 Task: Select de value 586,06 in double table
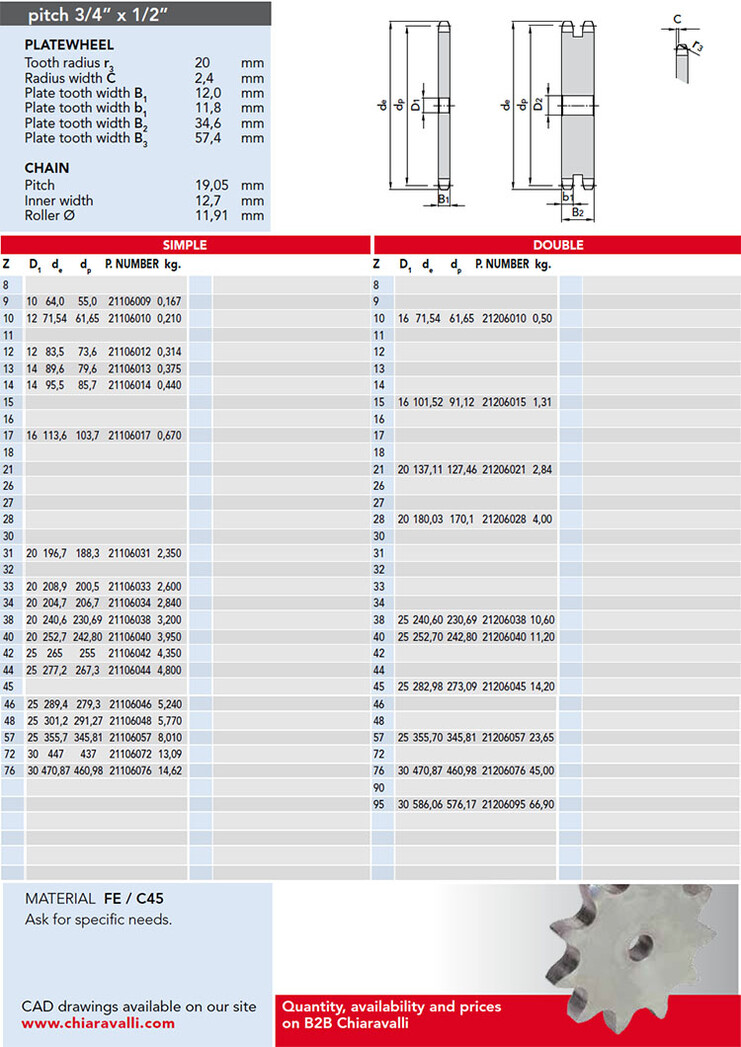click(x=427, y=805)
